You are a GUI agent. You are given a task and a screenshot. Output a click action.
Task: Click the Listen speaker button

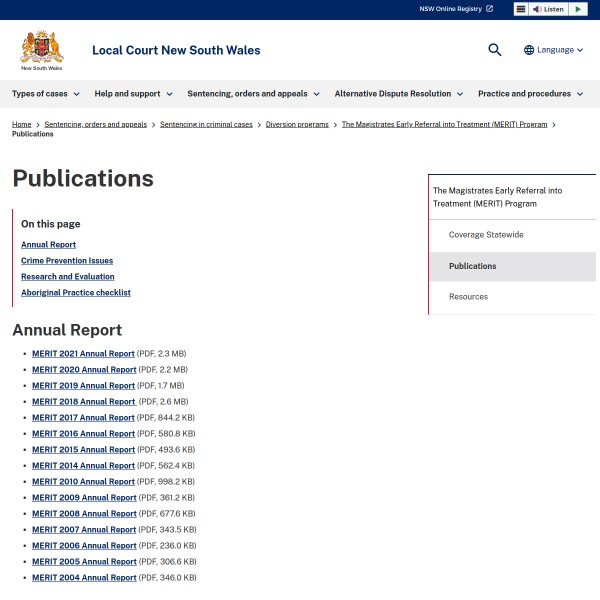548,9
